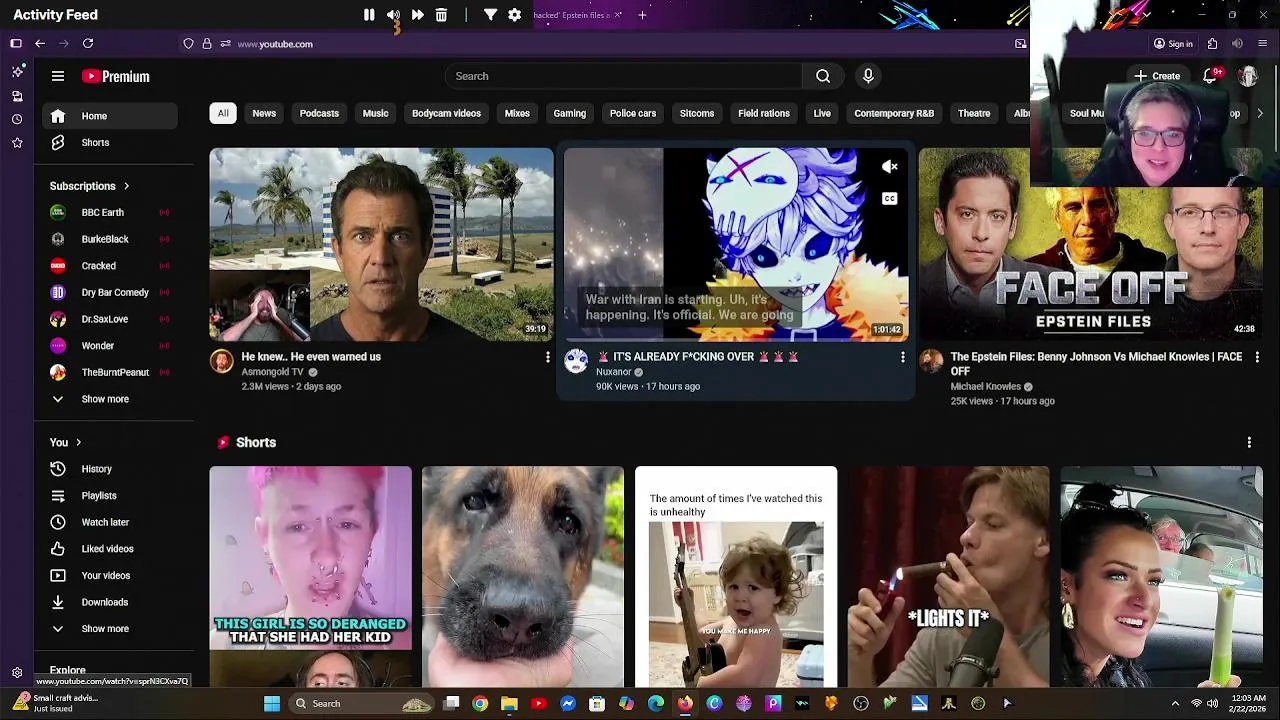The width and height of the screenshot is (1280, 720).
Task: Open the Michael Knowles channel name
Action: click(985, 387)
